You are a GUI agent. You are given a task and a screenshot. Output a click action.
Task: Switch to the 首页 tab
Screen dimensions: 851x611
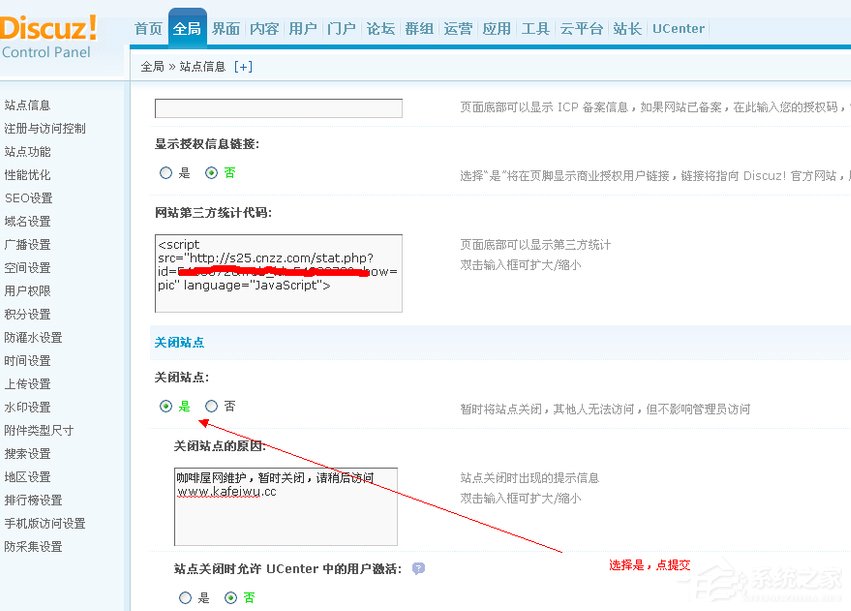(147, 29)
